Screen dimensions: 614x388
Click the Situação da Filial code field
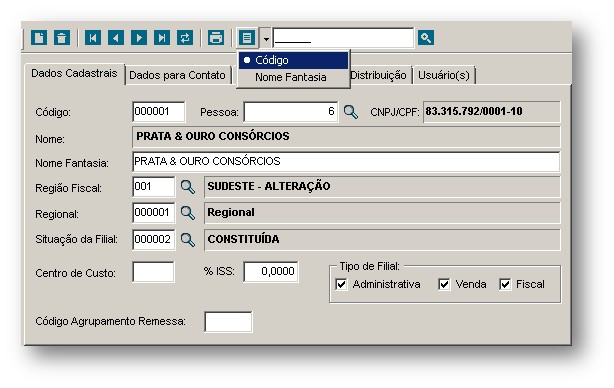[x=154, y=239]
